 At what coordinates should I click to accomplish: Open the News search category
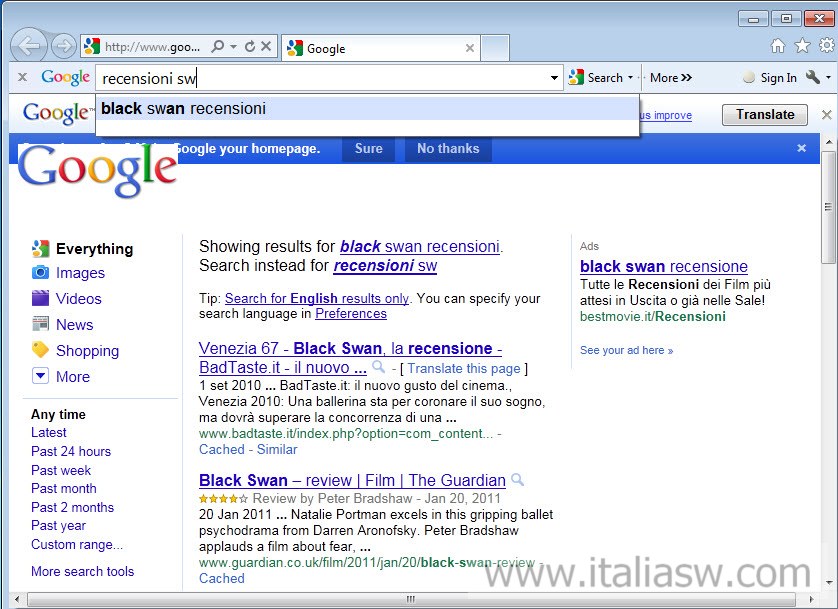pos(74,324)
